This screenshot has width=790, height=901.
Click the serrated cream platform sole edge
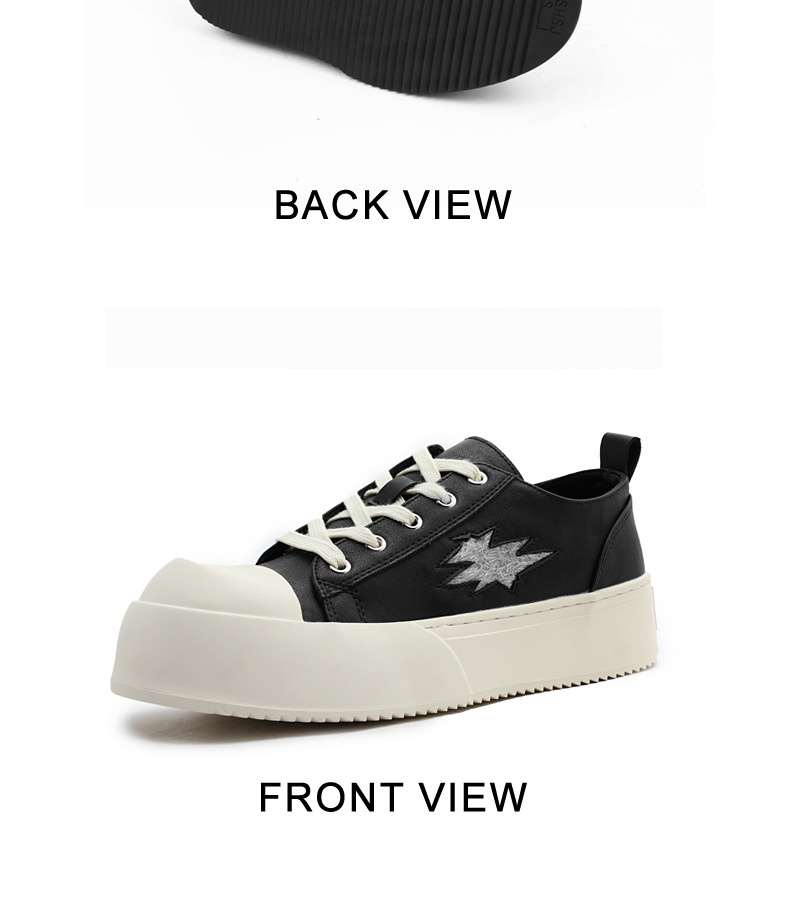point(534,691)
